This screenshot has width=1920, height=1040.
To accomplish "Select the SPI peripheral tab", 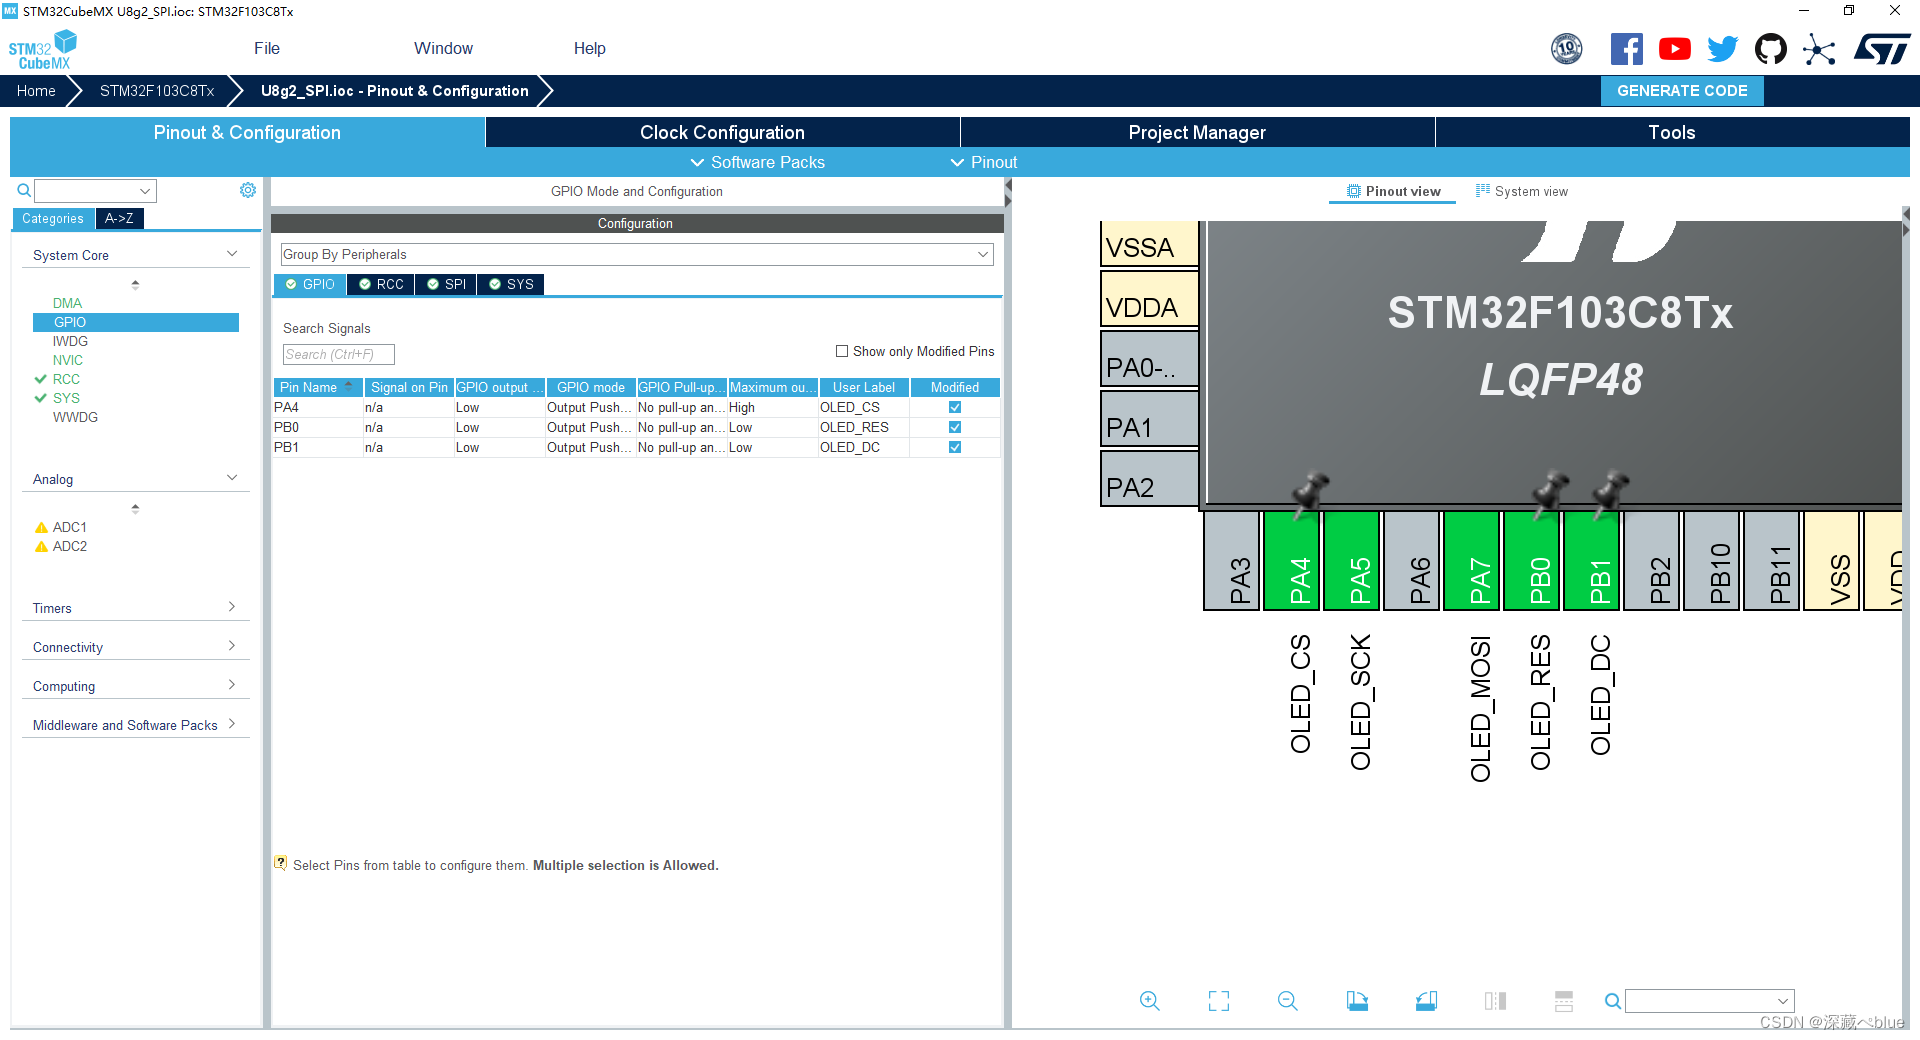I will coord(446,284).
